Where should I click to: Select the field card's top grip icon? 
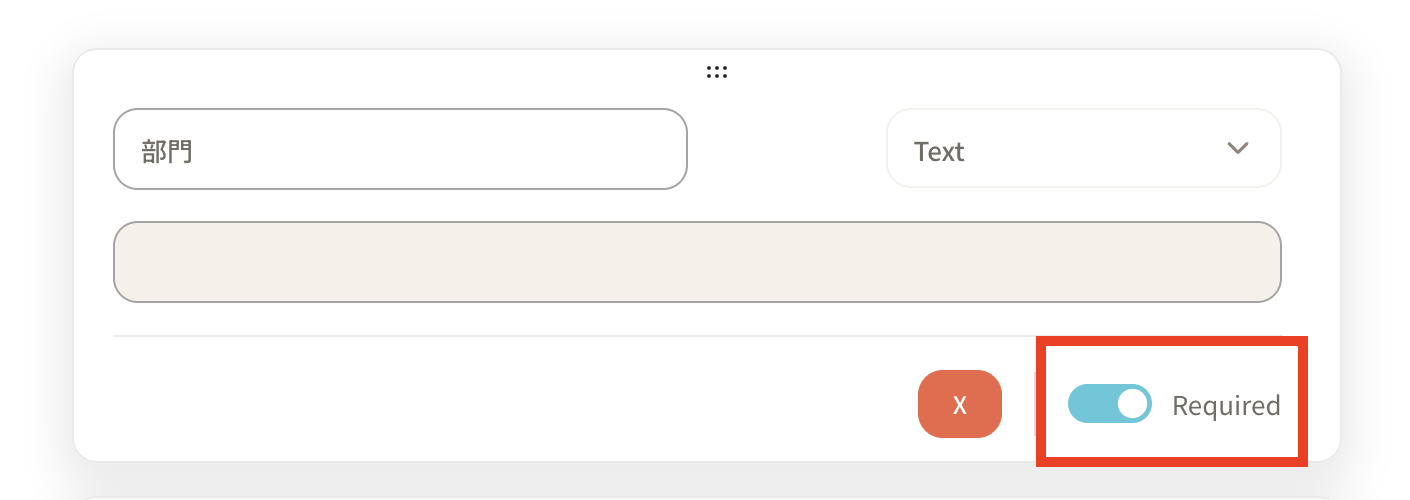[716, 72]
